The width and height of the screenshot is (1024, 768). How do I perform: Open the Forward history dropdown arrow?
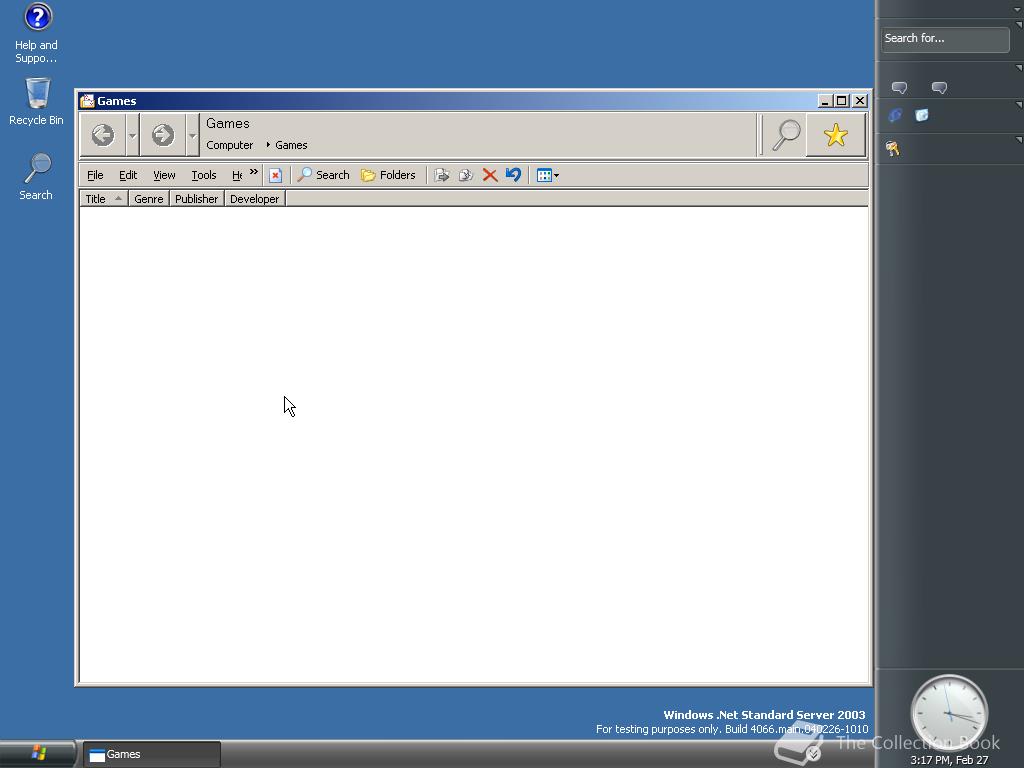click(192, 135)
